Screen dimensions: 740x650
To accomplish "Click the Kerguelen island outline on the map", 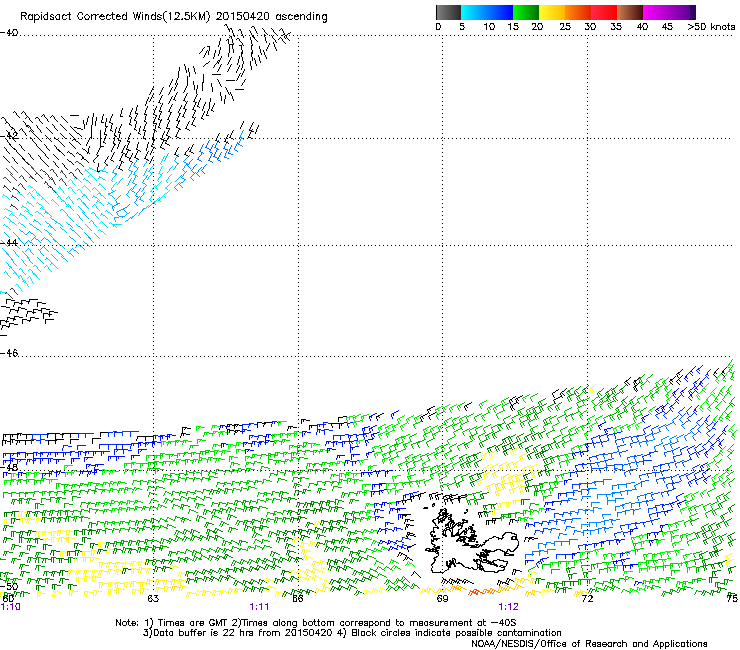I will pos(472,542).
